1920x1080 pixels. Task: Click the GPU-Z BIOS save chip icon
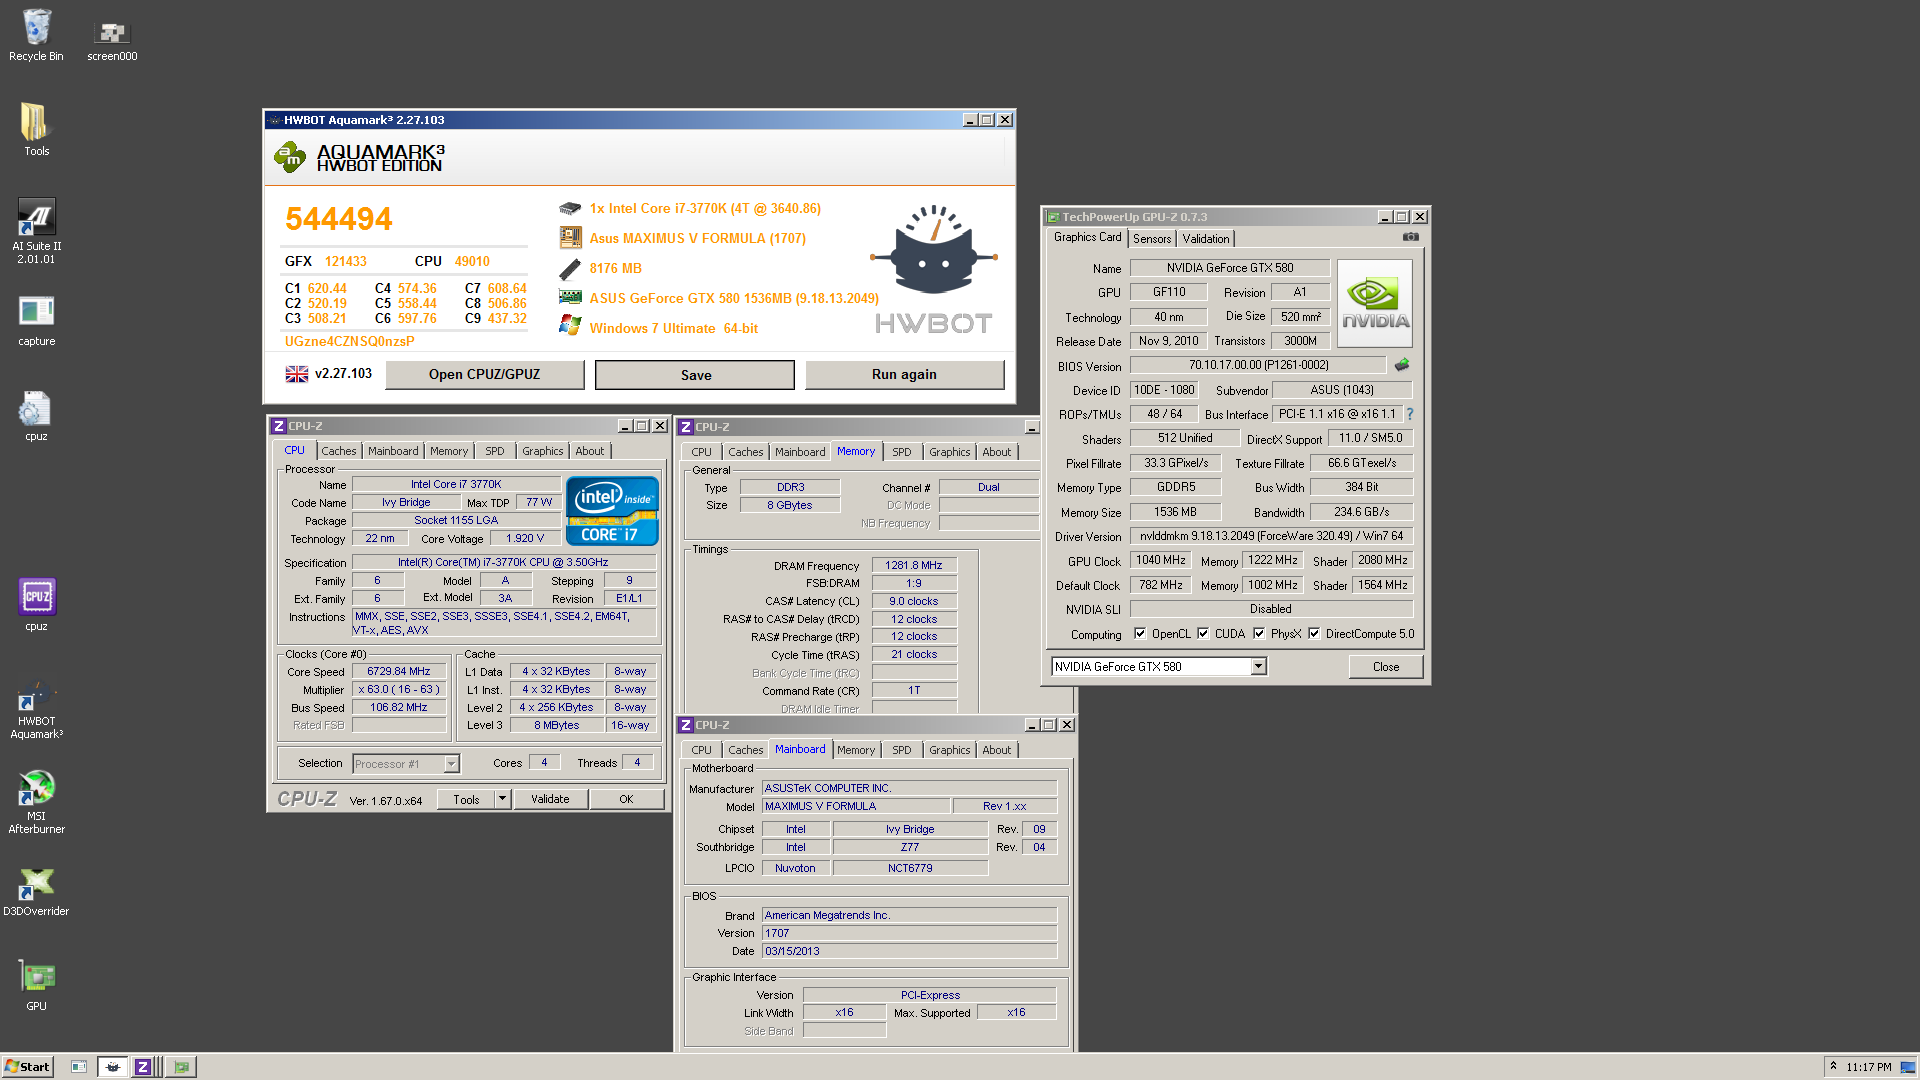click(x=1402, y=365)
